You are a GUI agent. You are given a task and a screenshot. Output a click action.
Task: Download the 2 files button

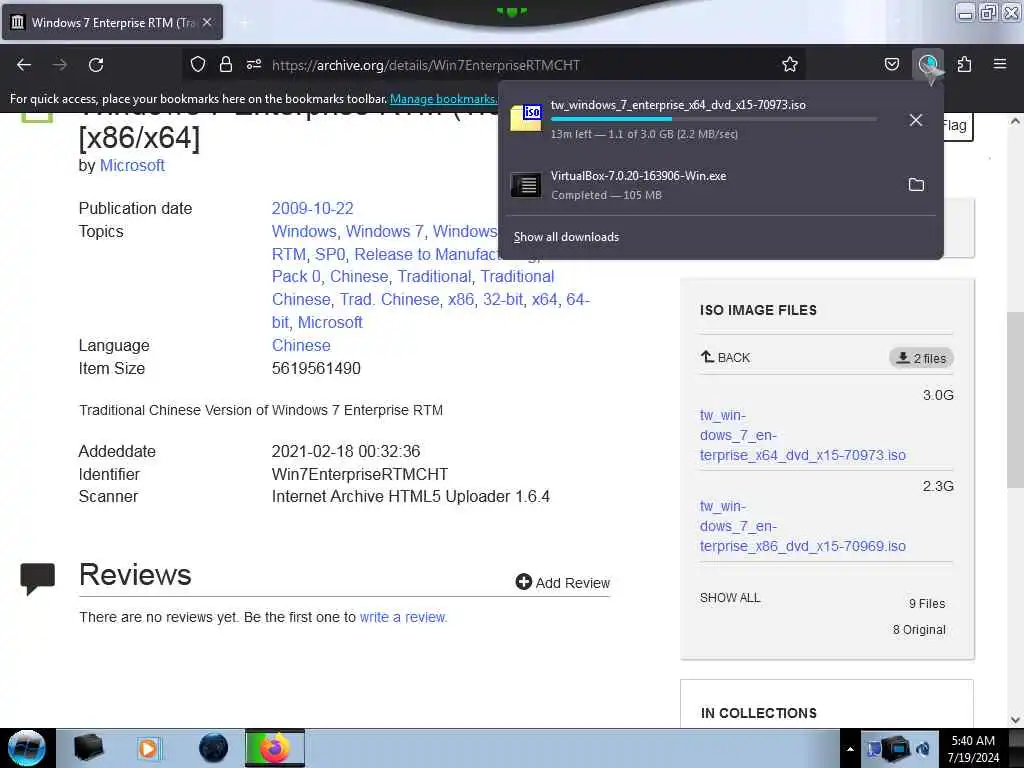921,358
